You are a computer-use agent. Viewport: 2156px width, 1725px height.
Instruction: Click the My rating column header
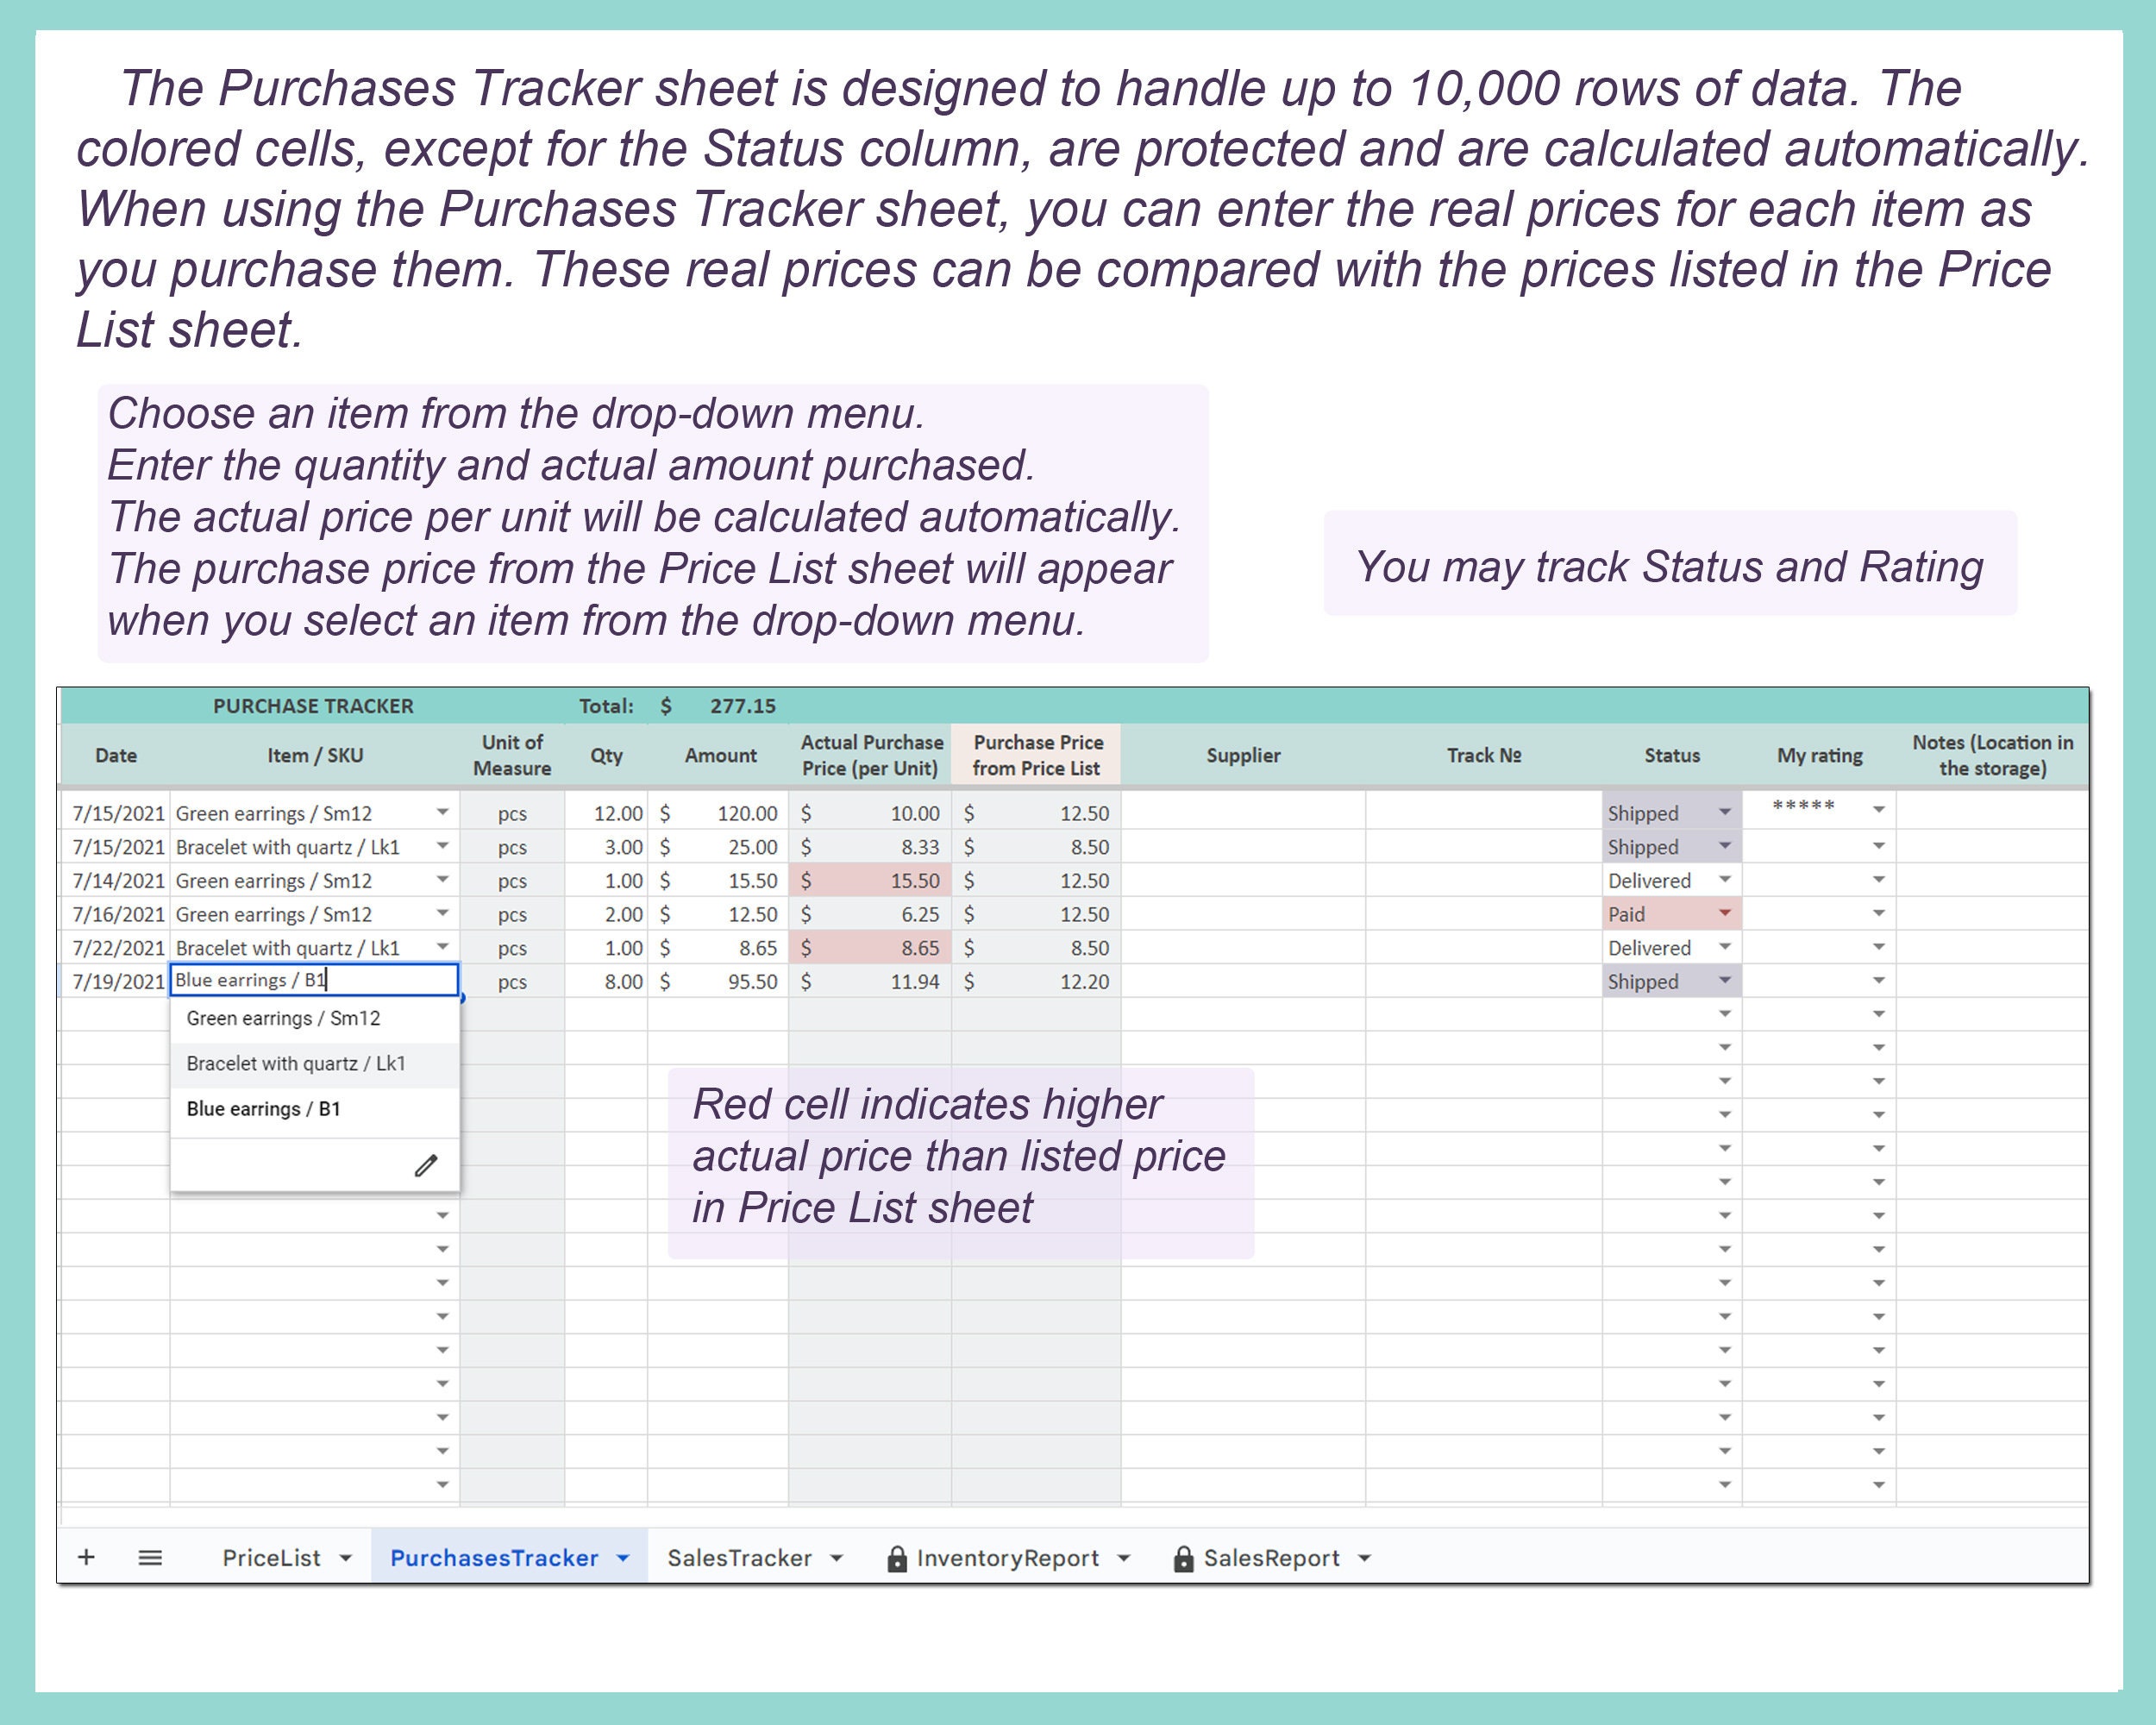pos(1819,755)
